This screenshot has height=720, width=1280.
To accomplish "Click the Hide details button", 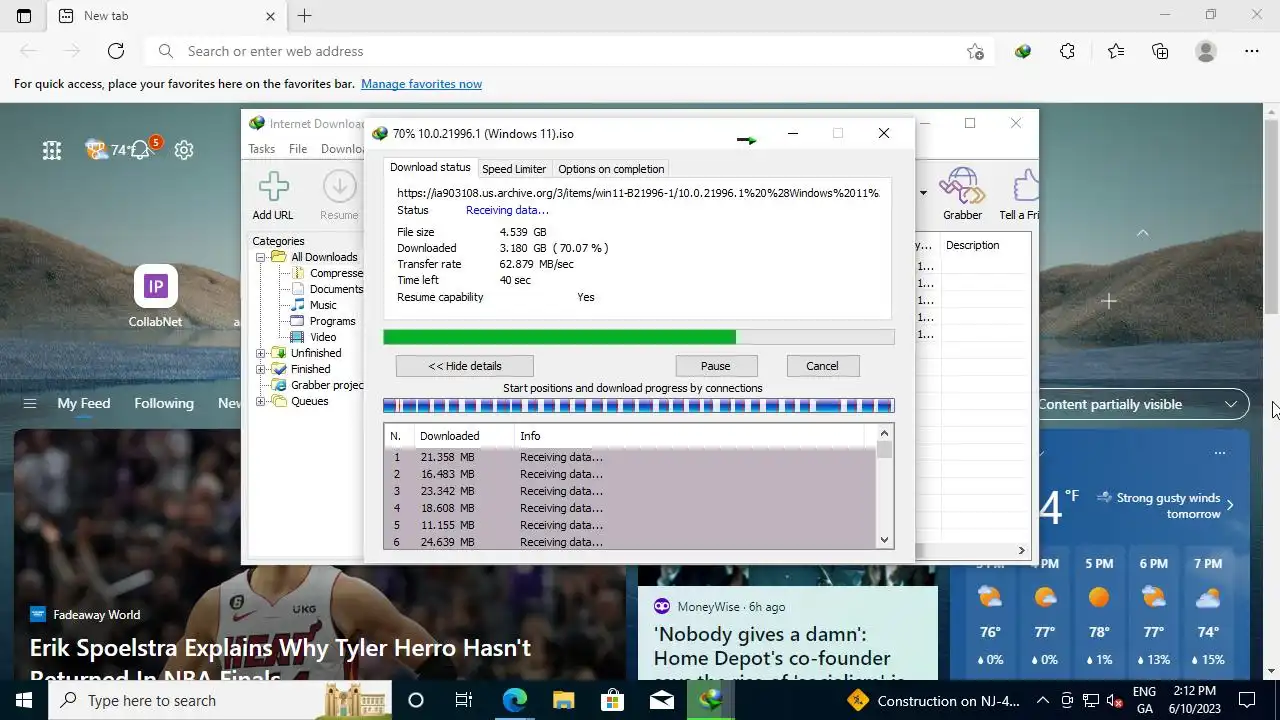I will pyautogui.click(x=465, y=366).
